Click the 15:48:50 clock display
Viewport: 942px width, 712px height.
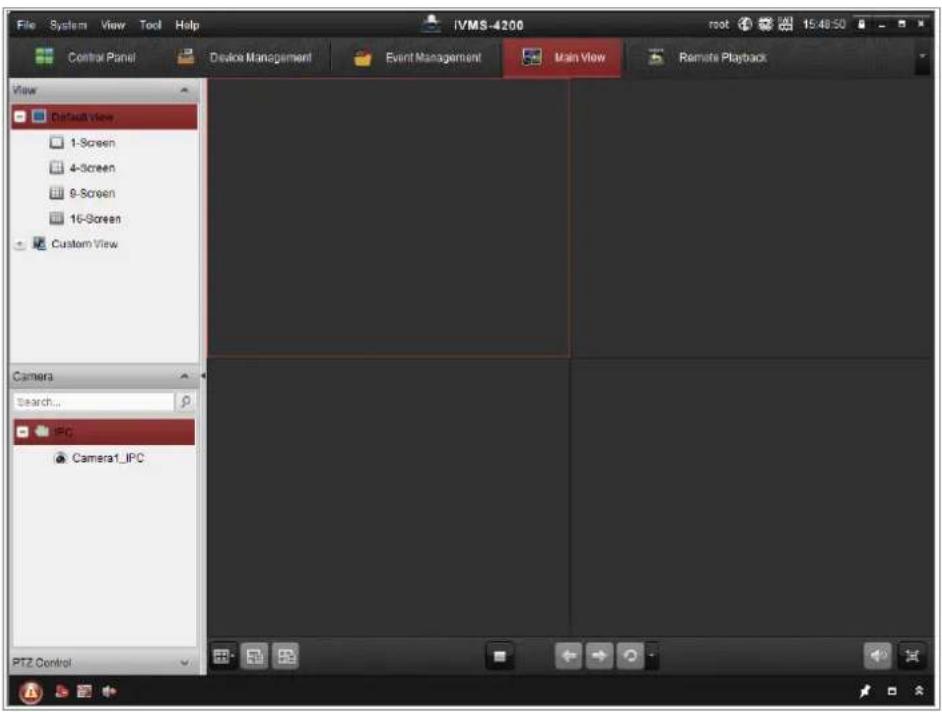coord(824,24)
